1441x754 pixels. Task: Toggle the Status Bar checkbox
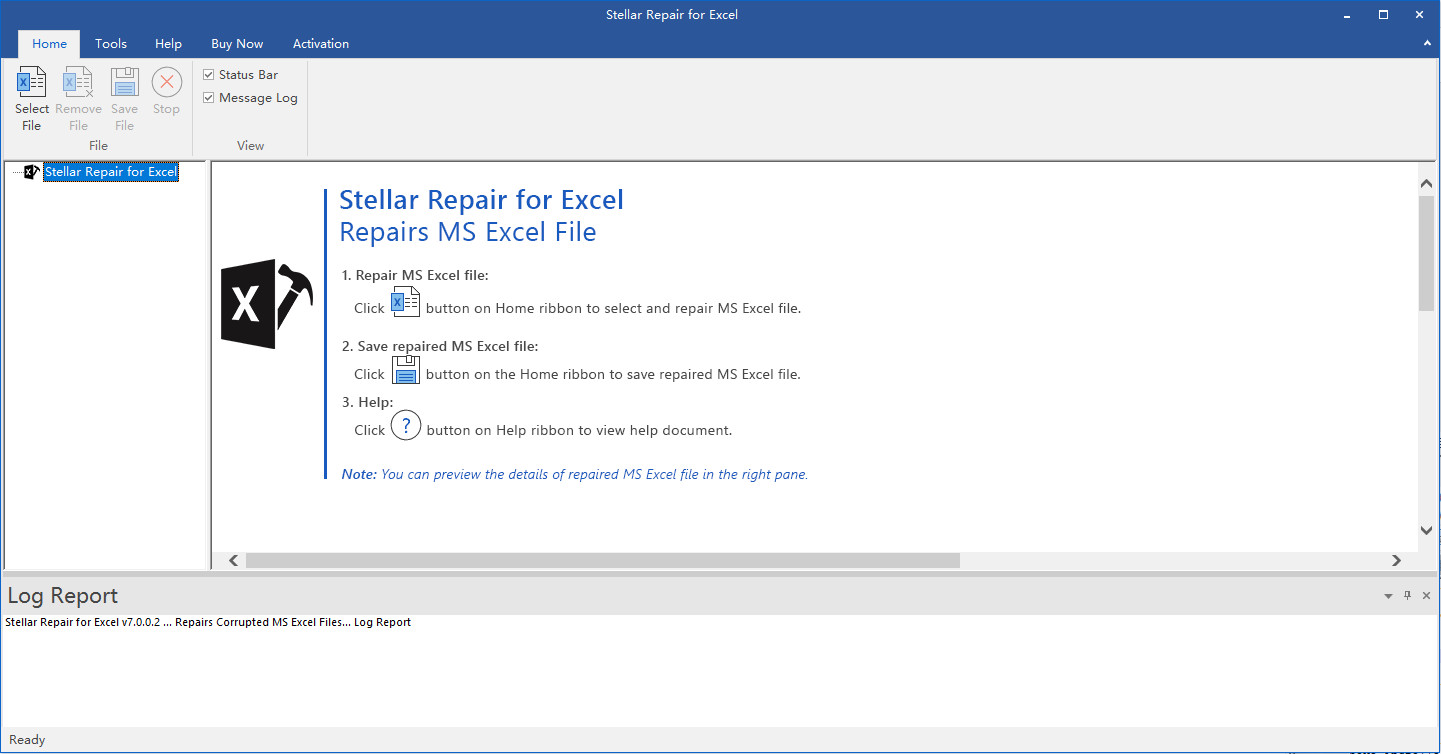pyautogui.click(x=208, y=75)
